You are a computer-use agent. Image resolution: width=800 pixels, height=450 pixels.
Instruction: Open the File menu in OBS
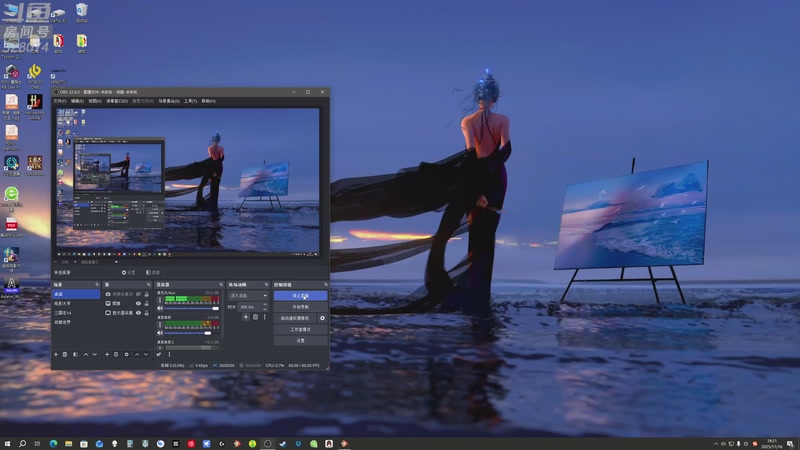click(60, 101)
